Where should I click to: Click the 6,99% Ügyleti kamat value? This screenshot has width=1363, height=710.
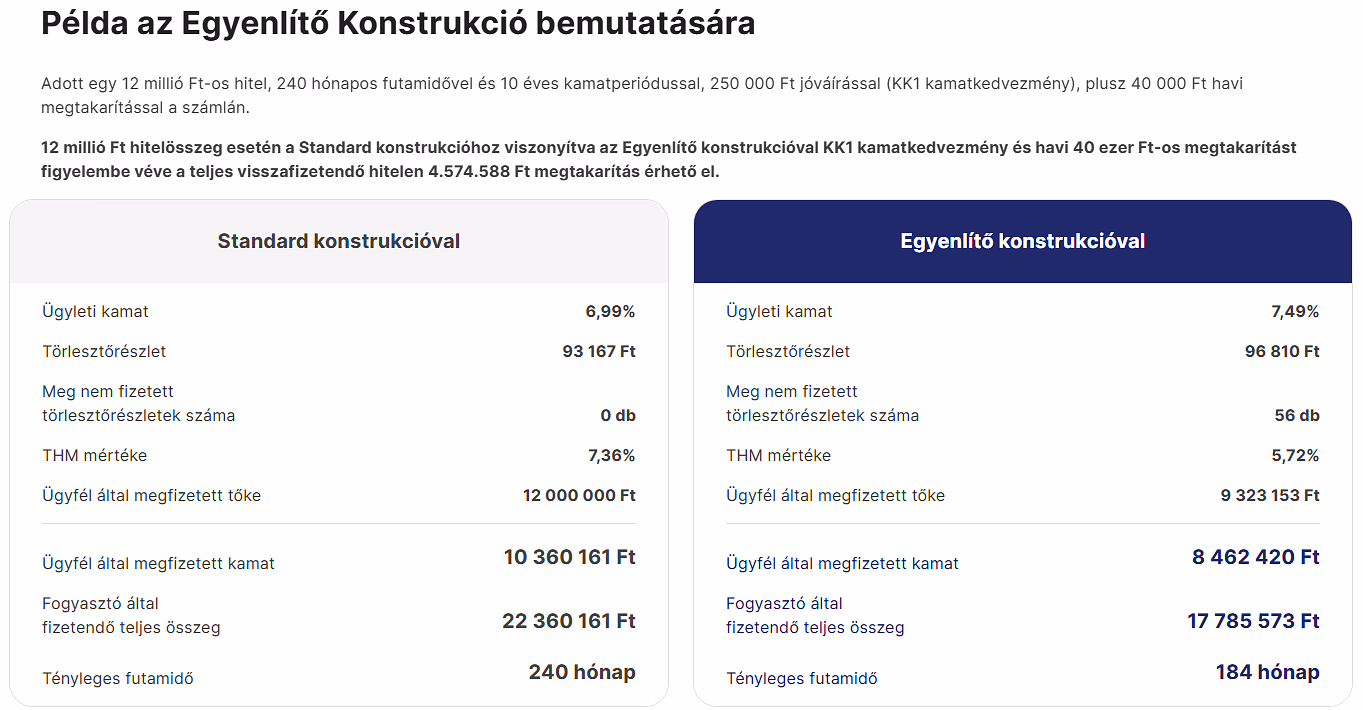coord(610,312)
